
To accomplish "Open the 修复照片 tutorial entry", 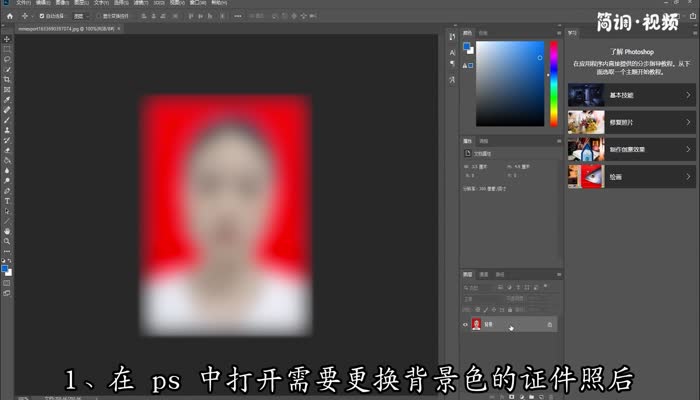I will (x=631, y=122).
